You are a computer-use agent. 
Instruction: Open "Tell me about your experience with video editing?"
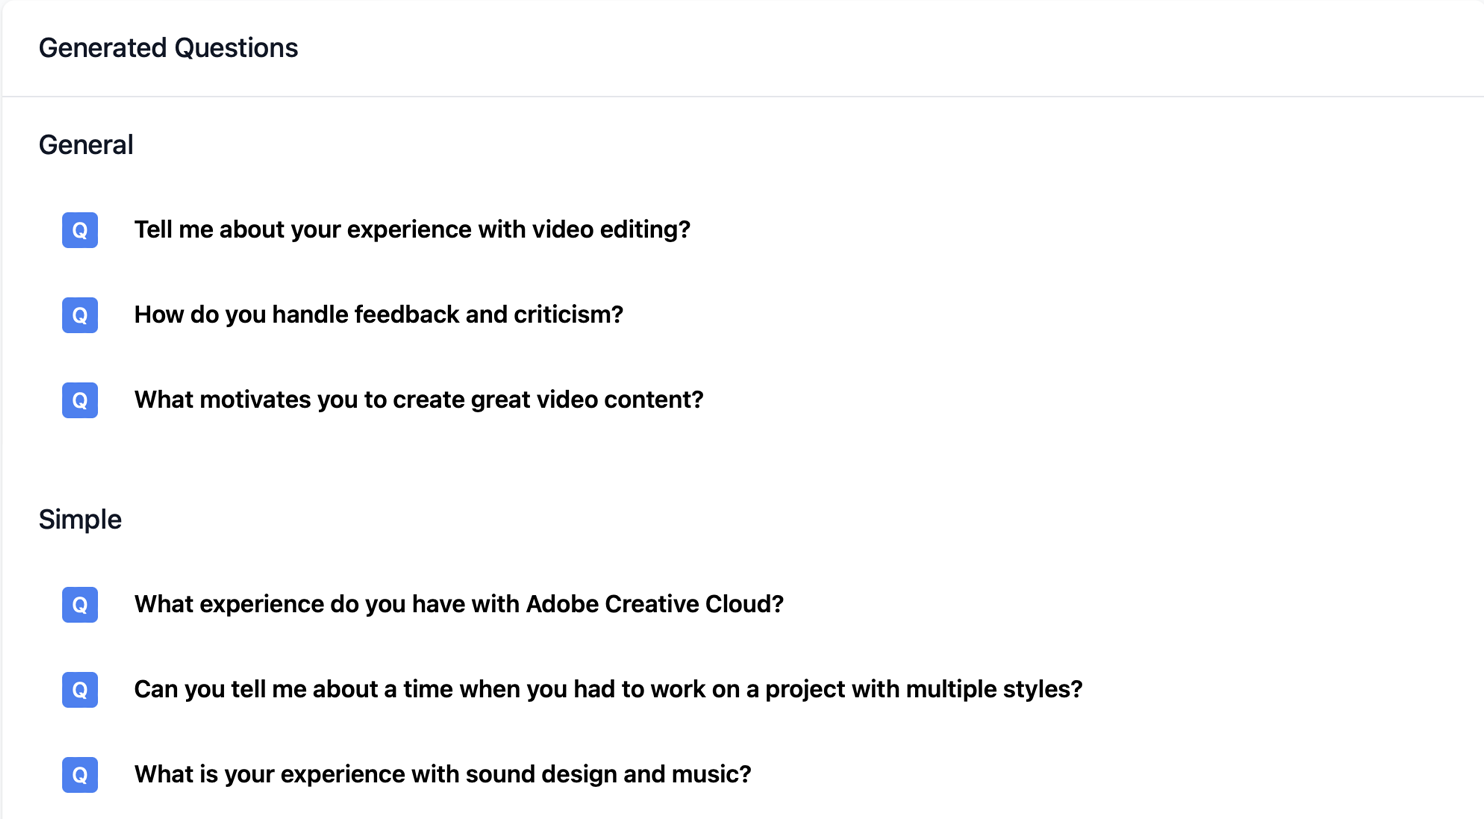411,230
